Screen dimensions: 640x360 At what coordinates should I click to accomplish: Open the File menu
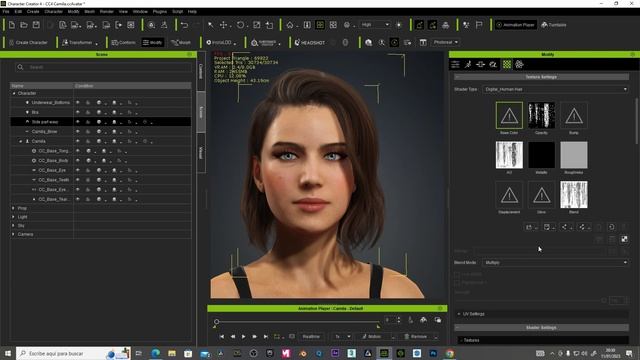(6, 11)
